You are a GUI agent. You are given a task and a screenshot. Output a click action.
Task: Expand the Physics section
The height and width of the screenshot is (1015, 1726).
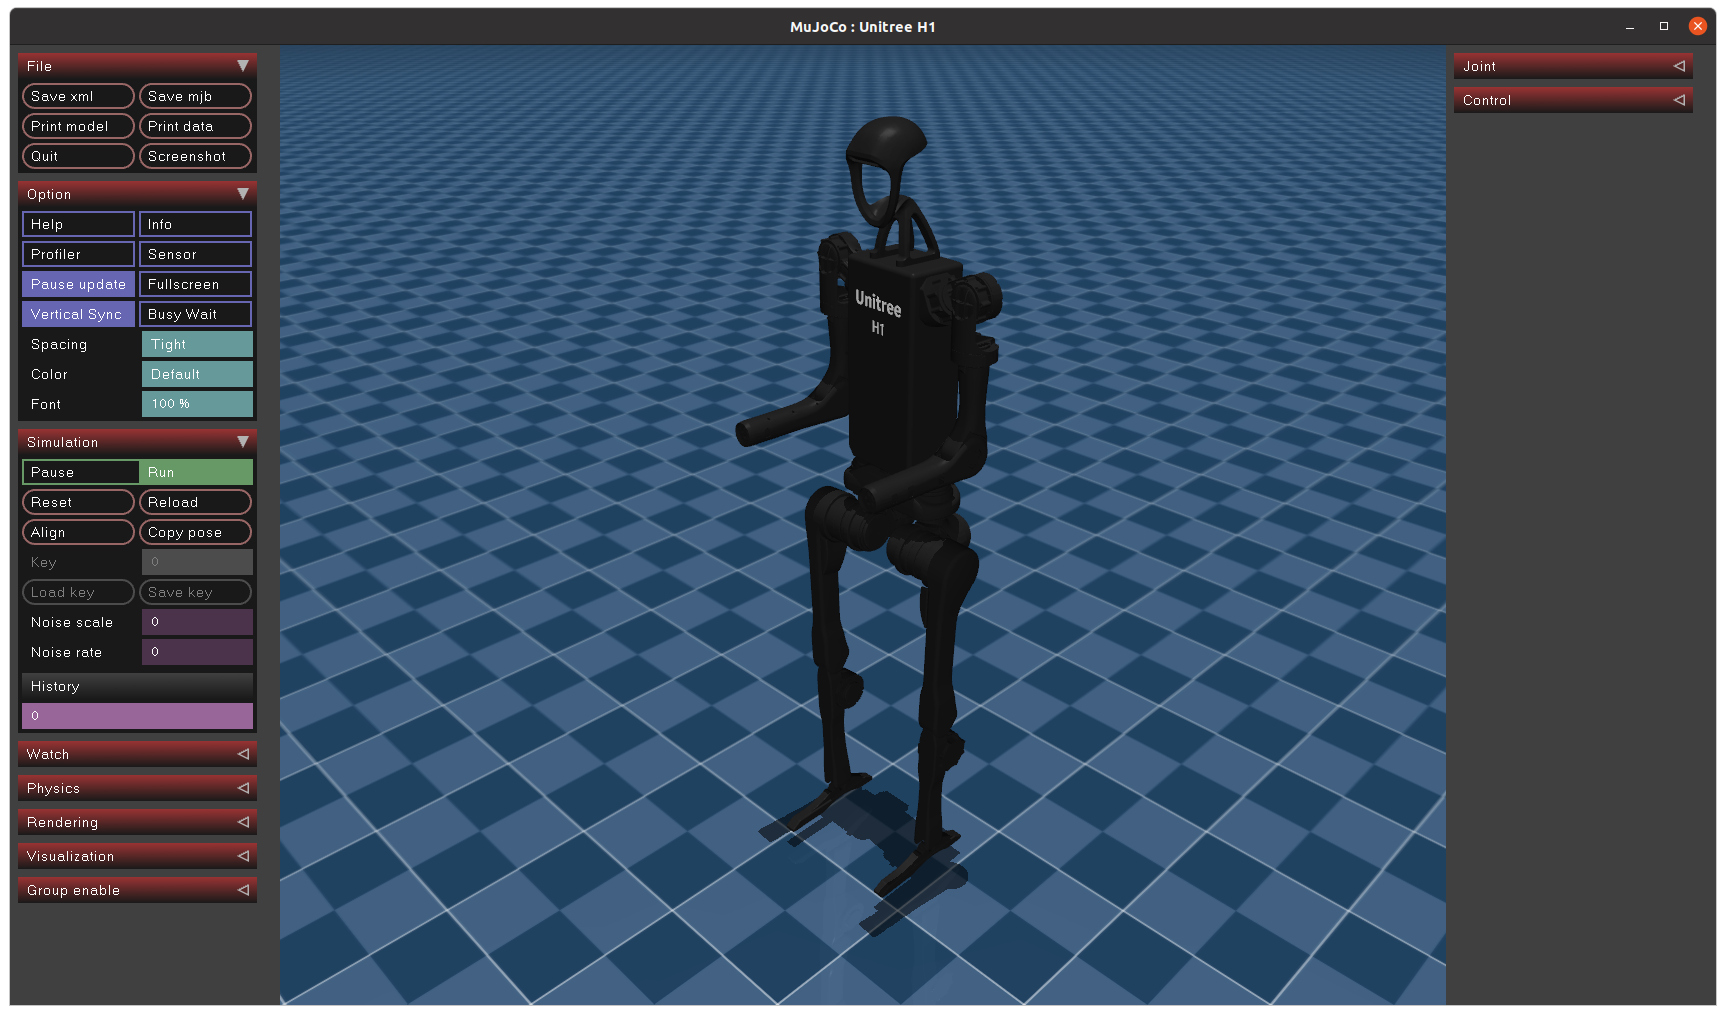point(137,788)
